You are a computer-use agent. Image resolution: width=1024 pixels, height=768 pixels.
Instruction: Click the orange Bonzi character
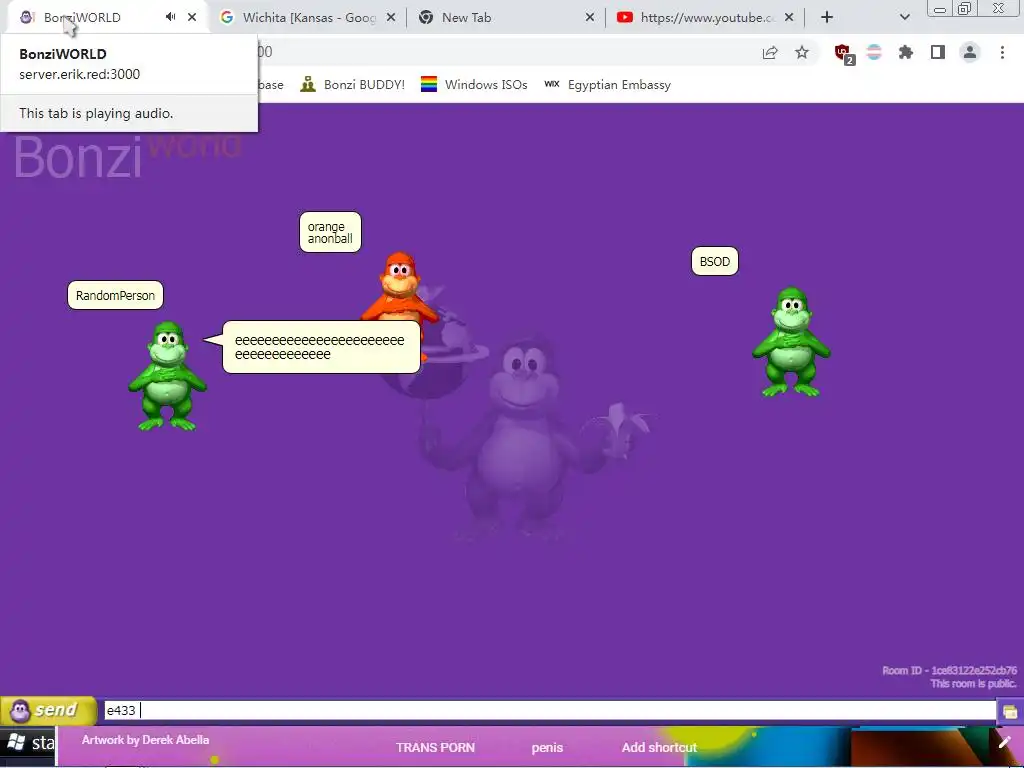399,287
